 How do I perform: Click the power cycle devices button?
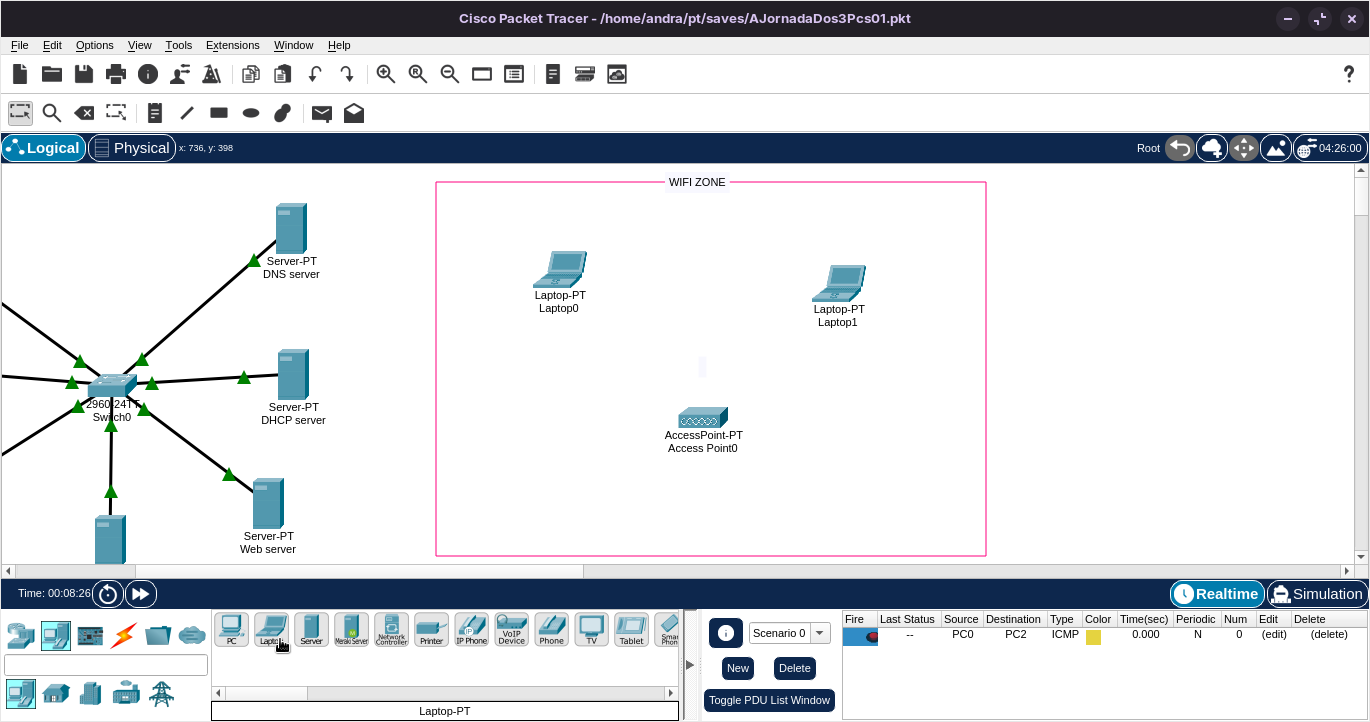point(108,594)
